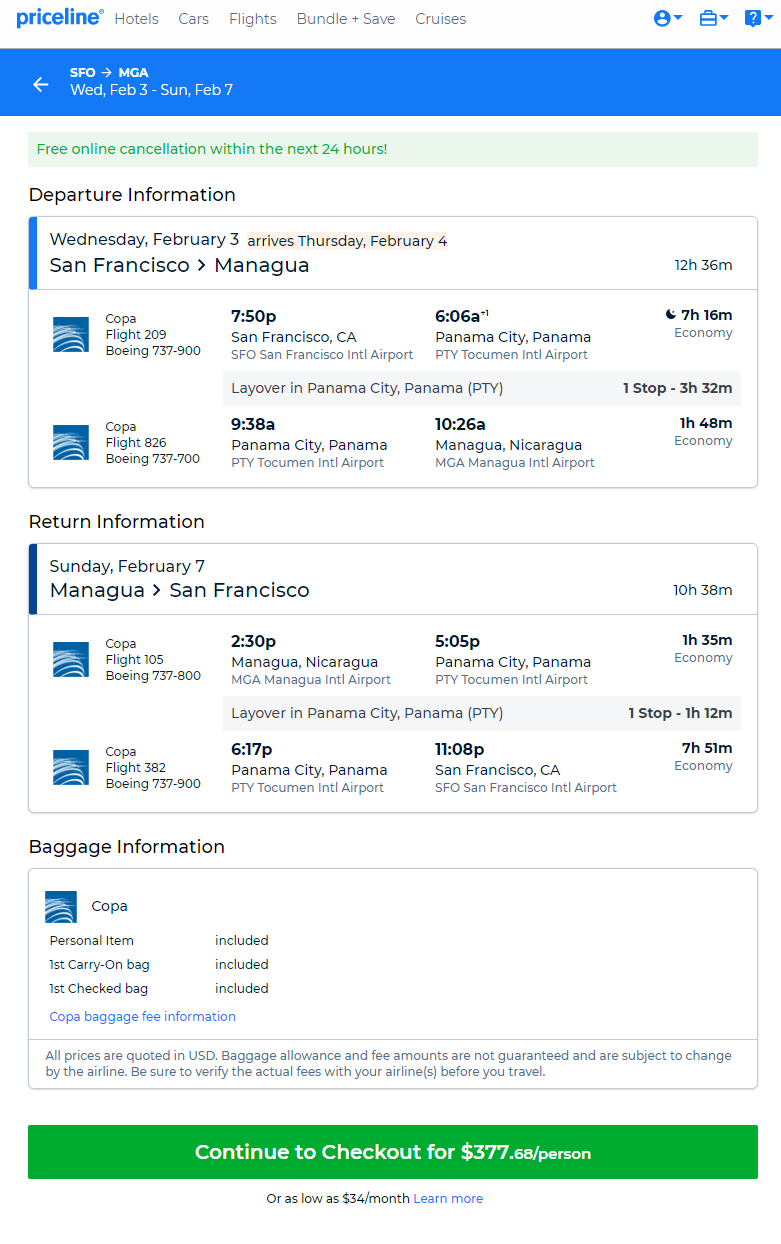This screenshot has height=1244, width=781.
Task: Open the Hotels menu item
Action: click(136, 19)
